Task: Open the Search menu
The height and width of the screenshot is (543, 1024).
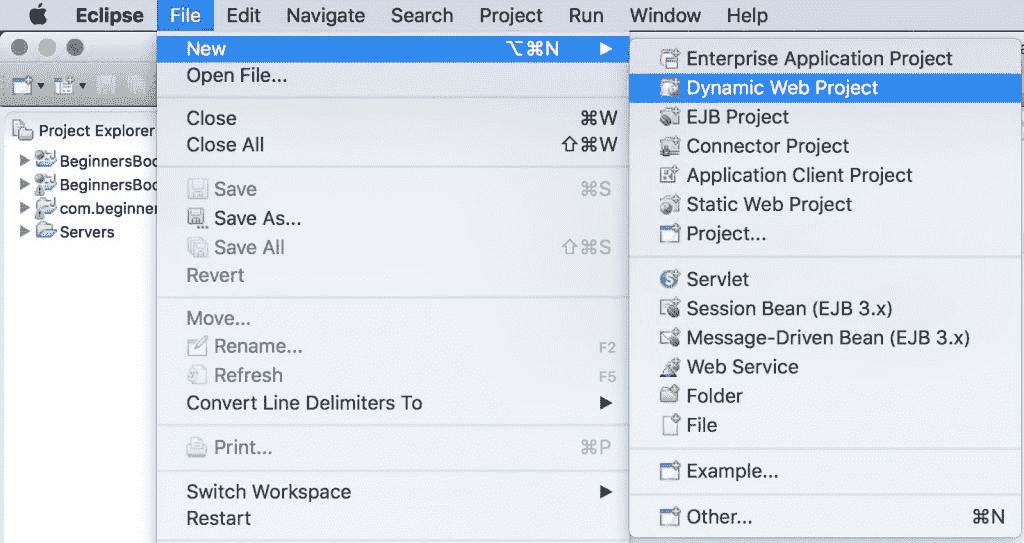Action: (422, 15)
